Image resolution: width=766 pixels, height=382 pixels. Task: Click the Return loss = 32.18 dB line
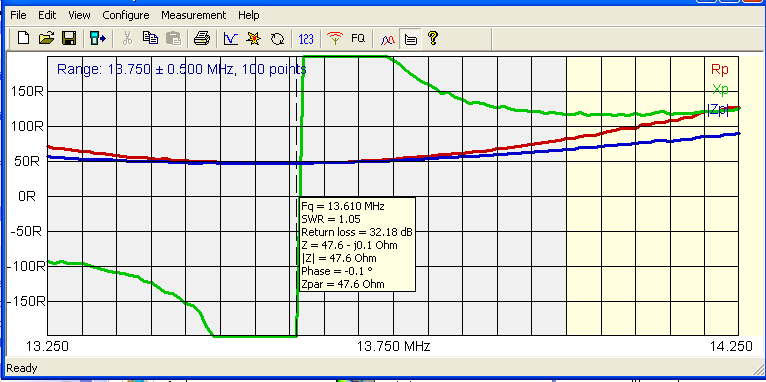357,232
